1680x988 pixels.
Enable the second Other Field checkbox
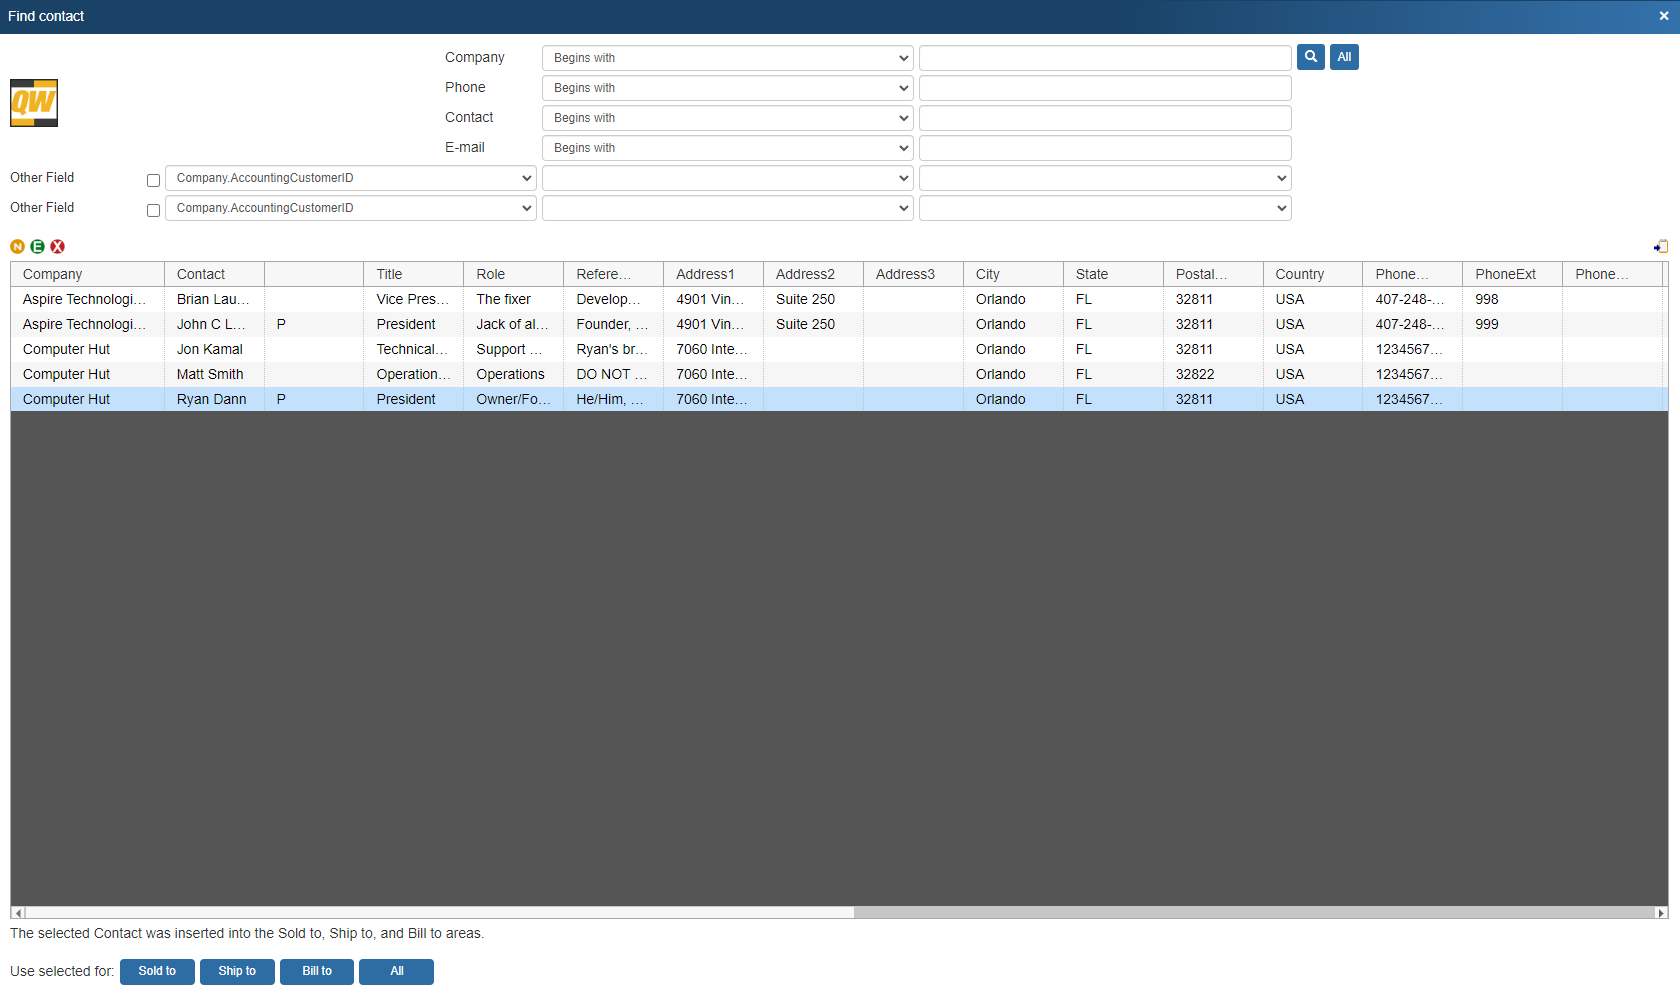153,210
